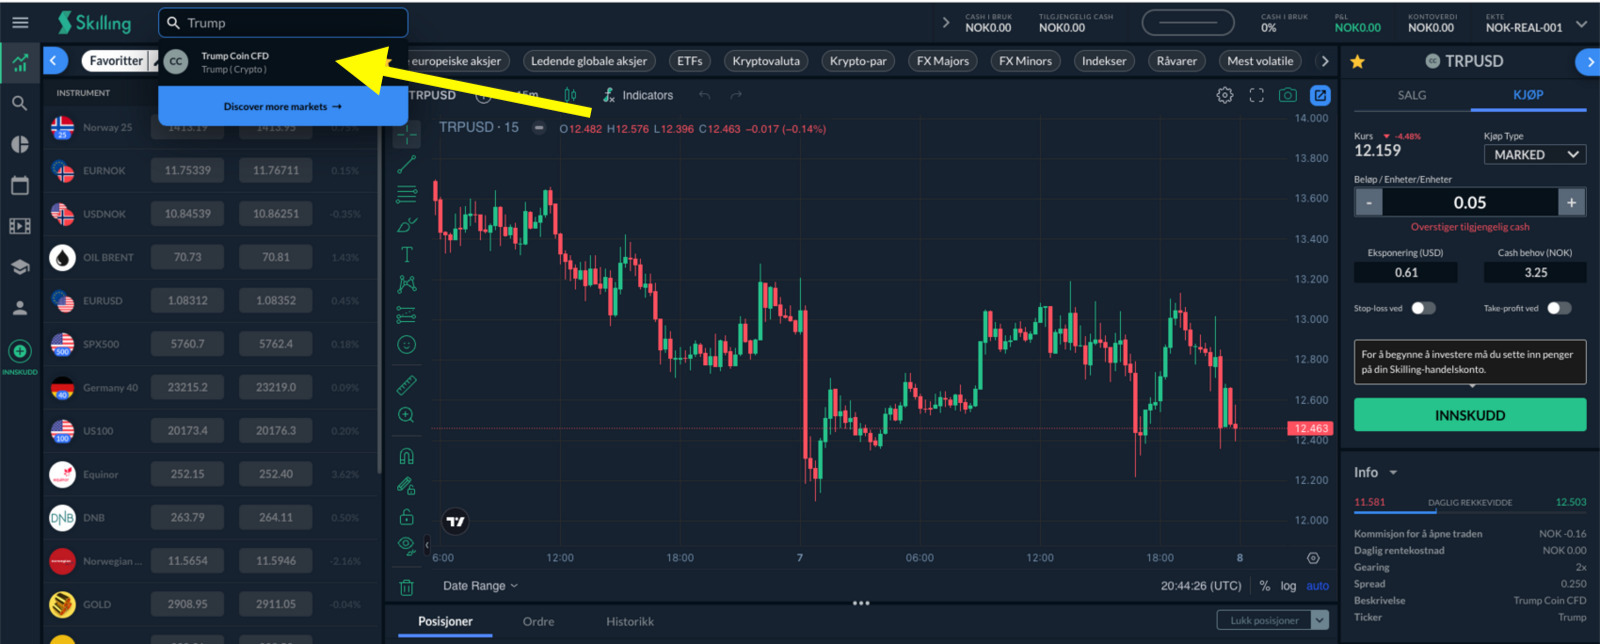1600x644 pixels.
Task: Select the forecasting position tool
Action: (x=407, y=315)
